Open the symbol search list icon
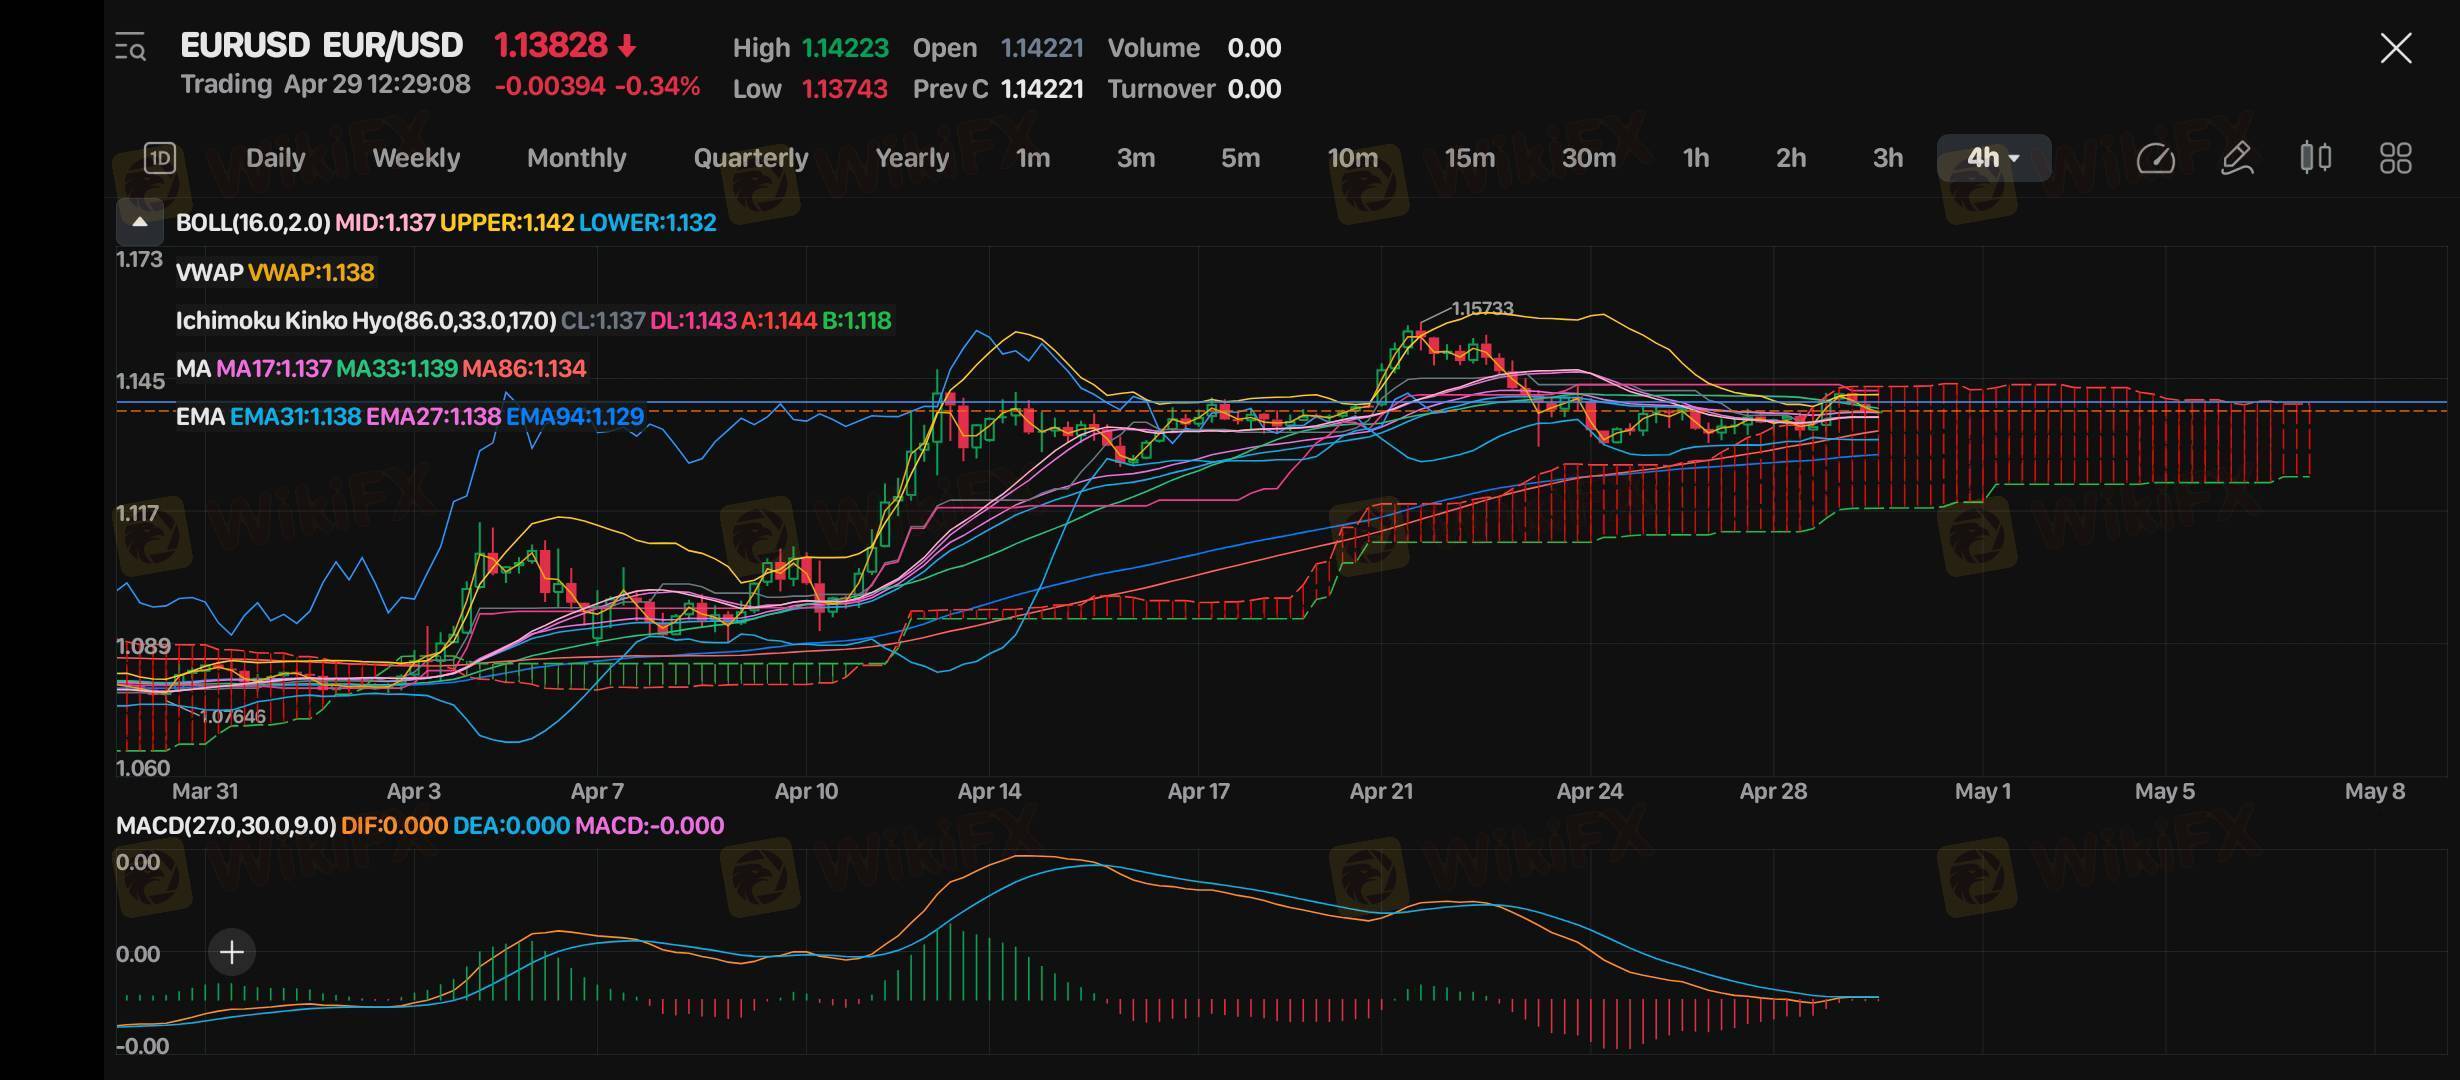The height and width of the screenshot is (1080, 2460). [x=131, y=47]
